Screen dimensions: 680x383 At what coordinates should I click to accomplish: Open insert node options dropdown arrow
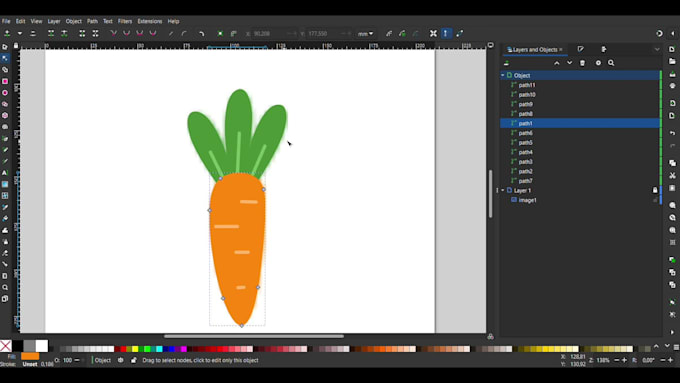[20, 33]
